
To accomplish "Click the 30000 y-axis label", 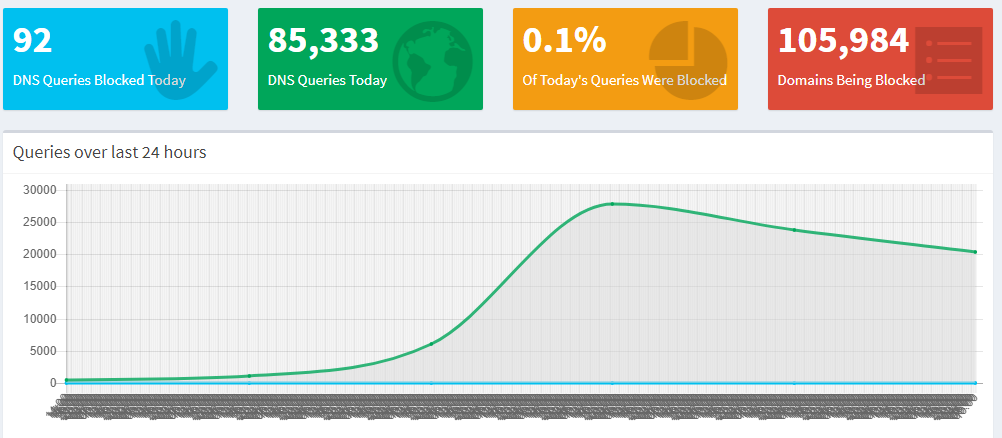I will point(40,190).
